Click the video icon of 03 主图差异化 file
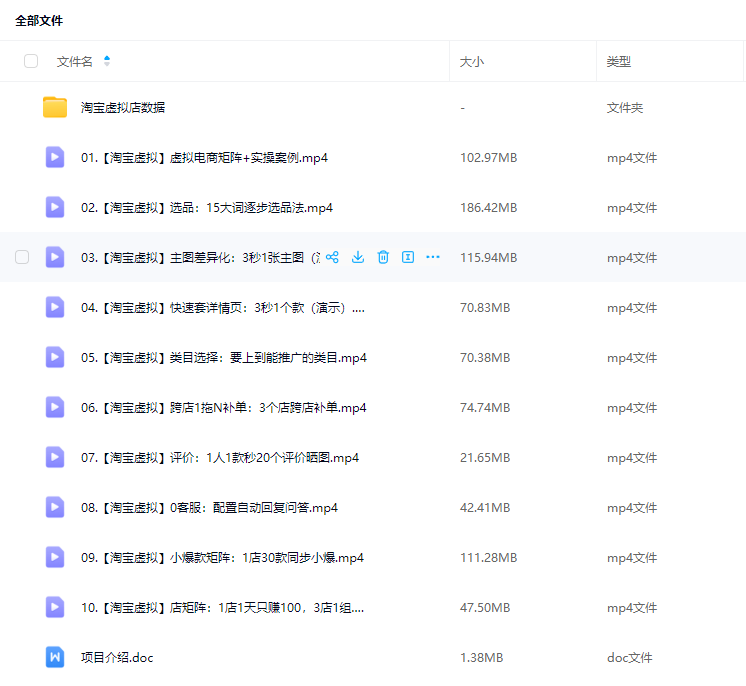 [x=55, y=257]
